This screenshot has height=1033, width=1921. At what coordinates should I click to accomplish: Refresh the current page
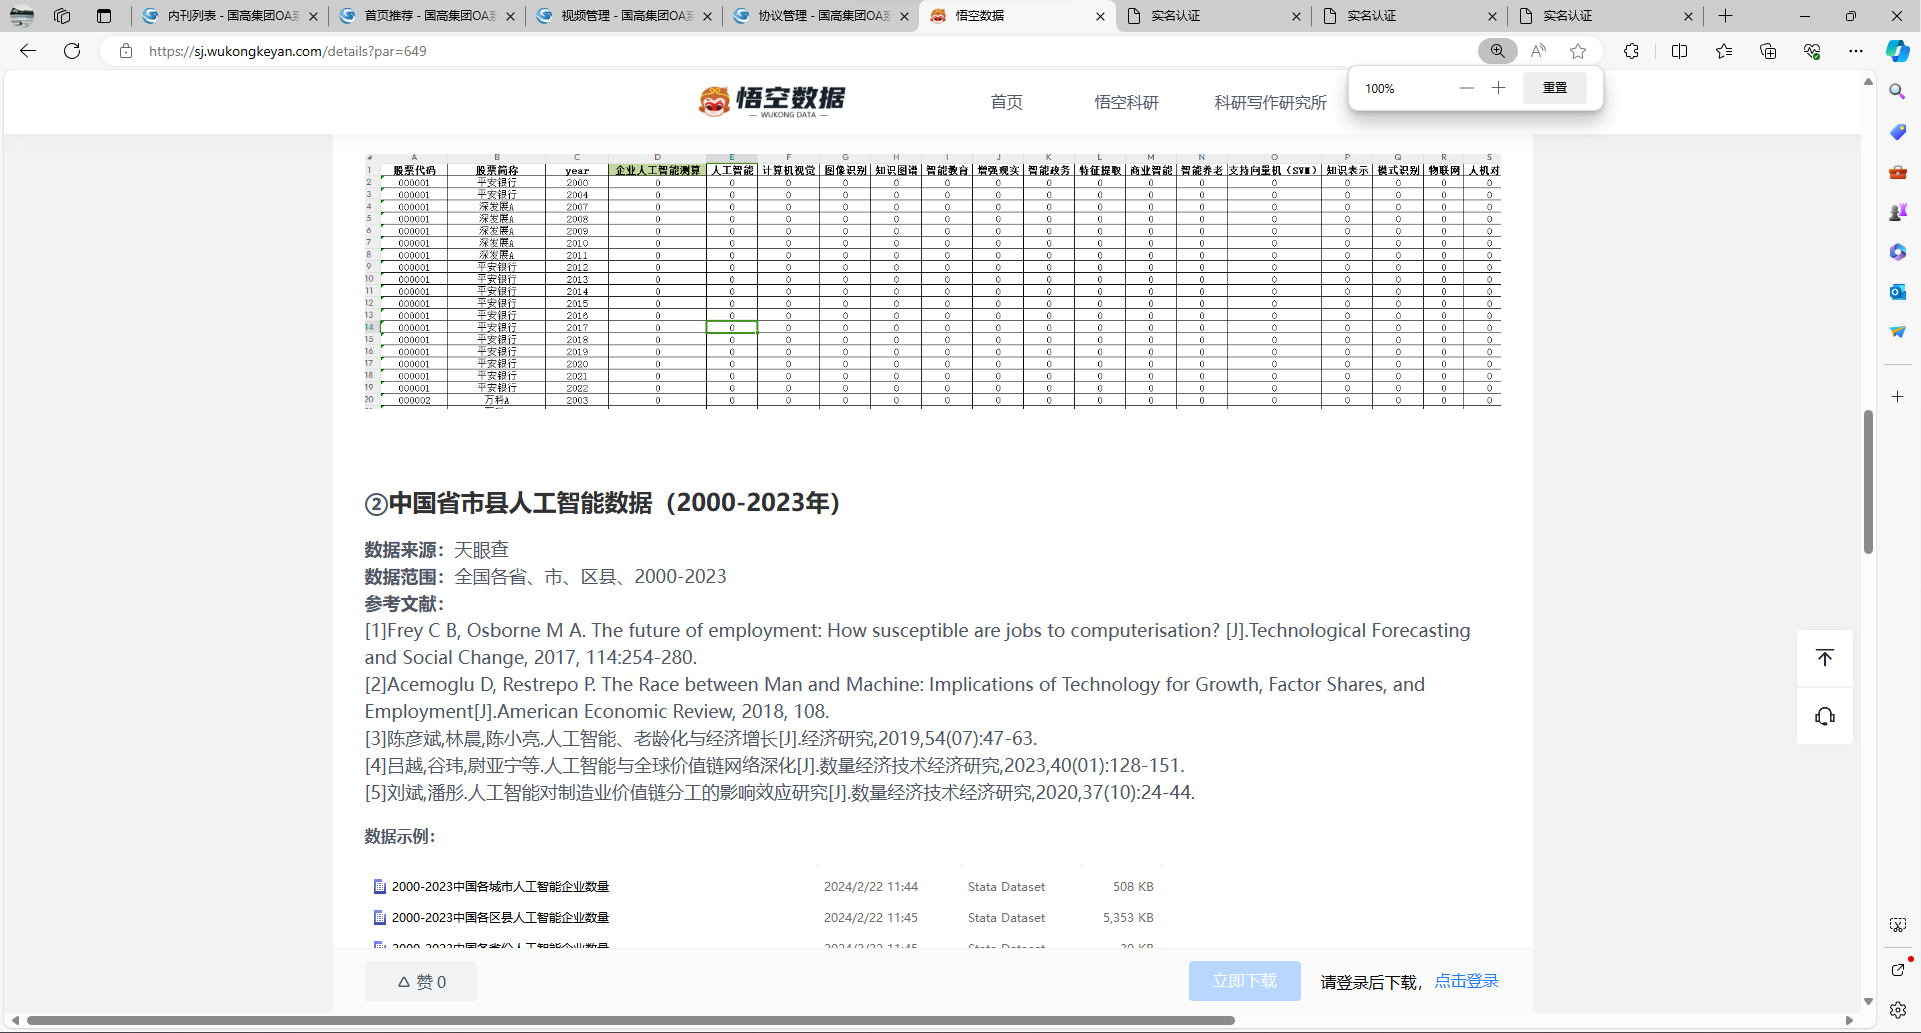pos(72,51)
